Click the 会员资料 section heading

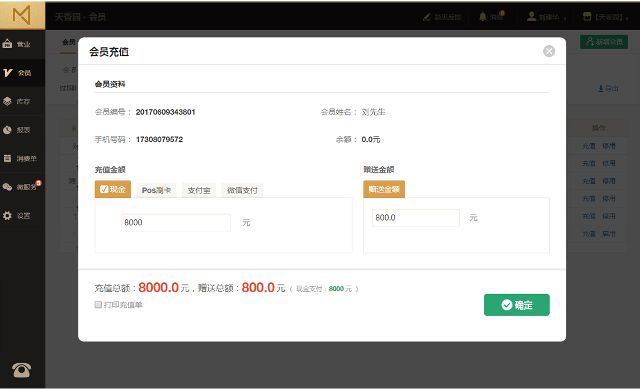(x=110, y=84)
